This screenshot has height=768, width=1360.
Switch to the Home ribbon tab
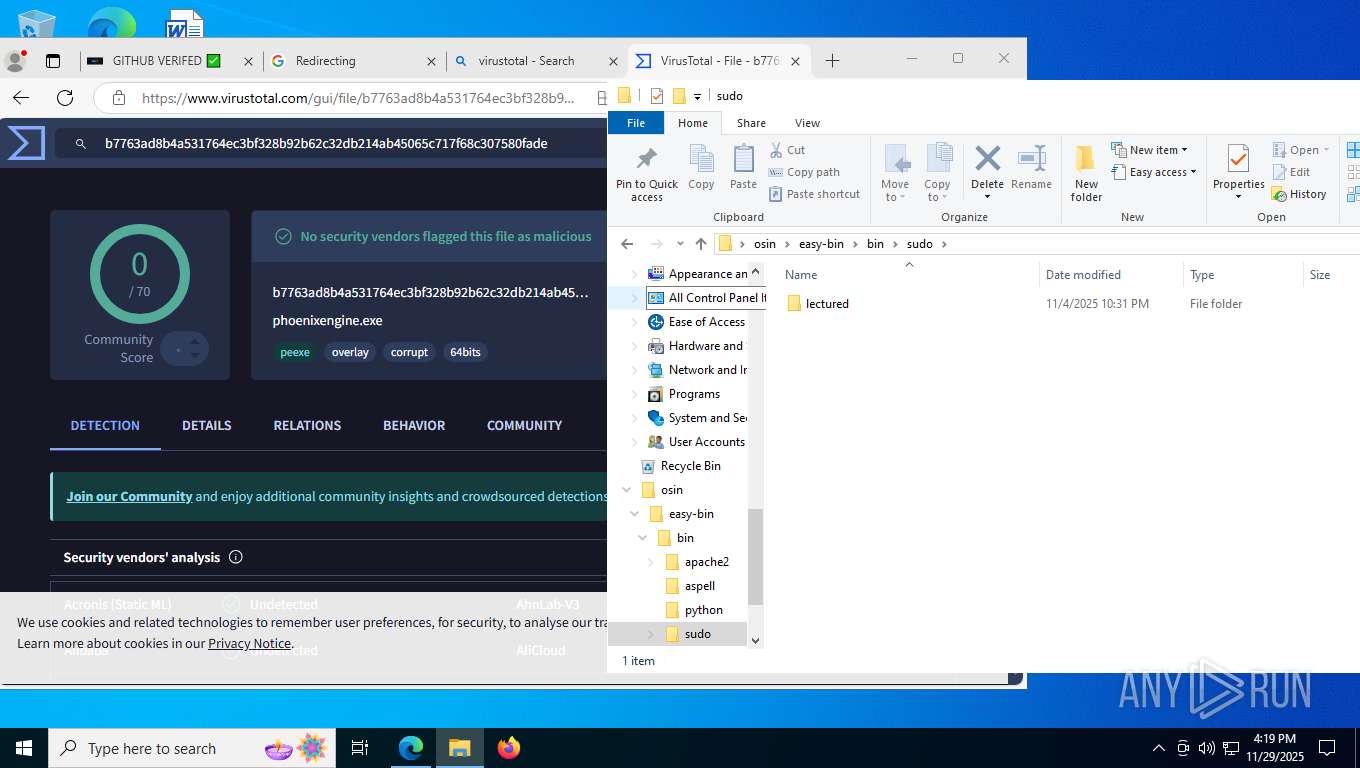693,123
